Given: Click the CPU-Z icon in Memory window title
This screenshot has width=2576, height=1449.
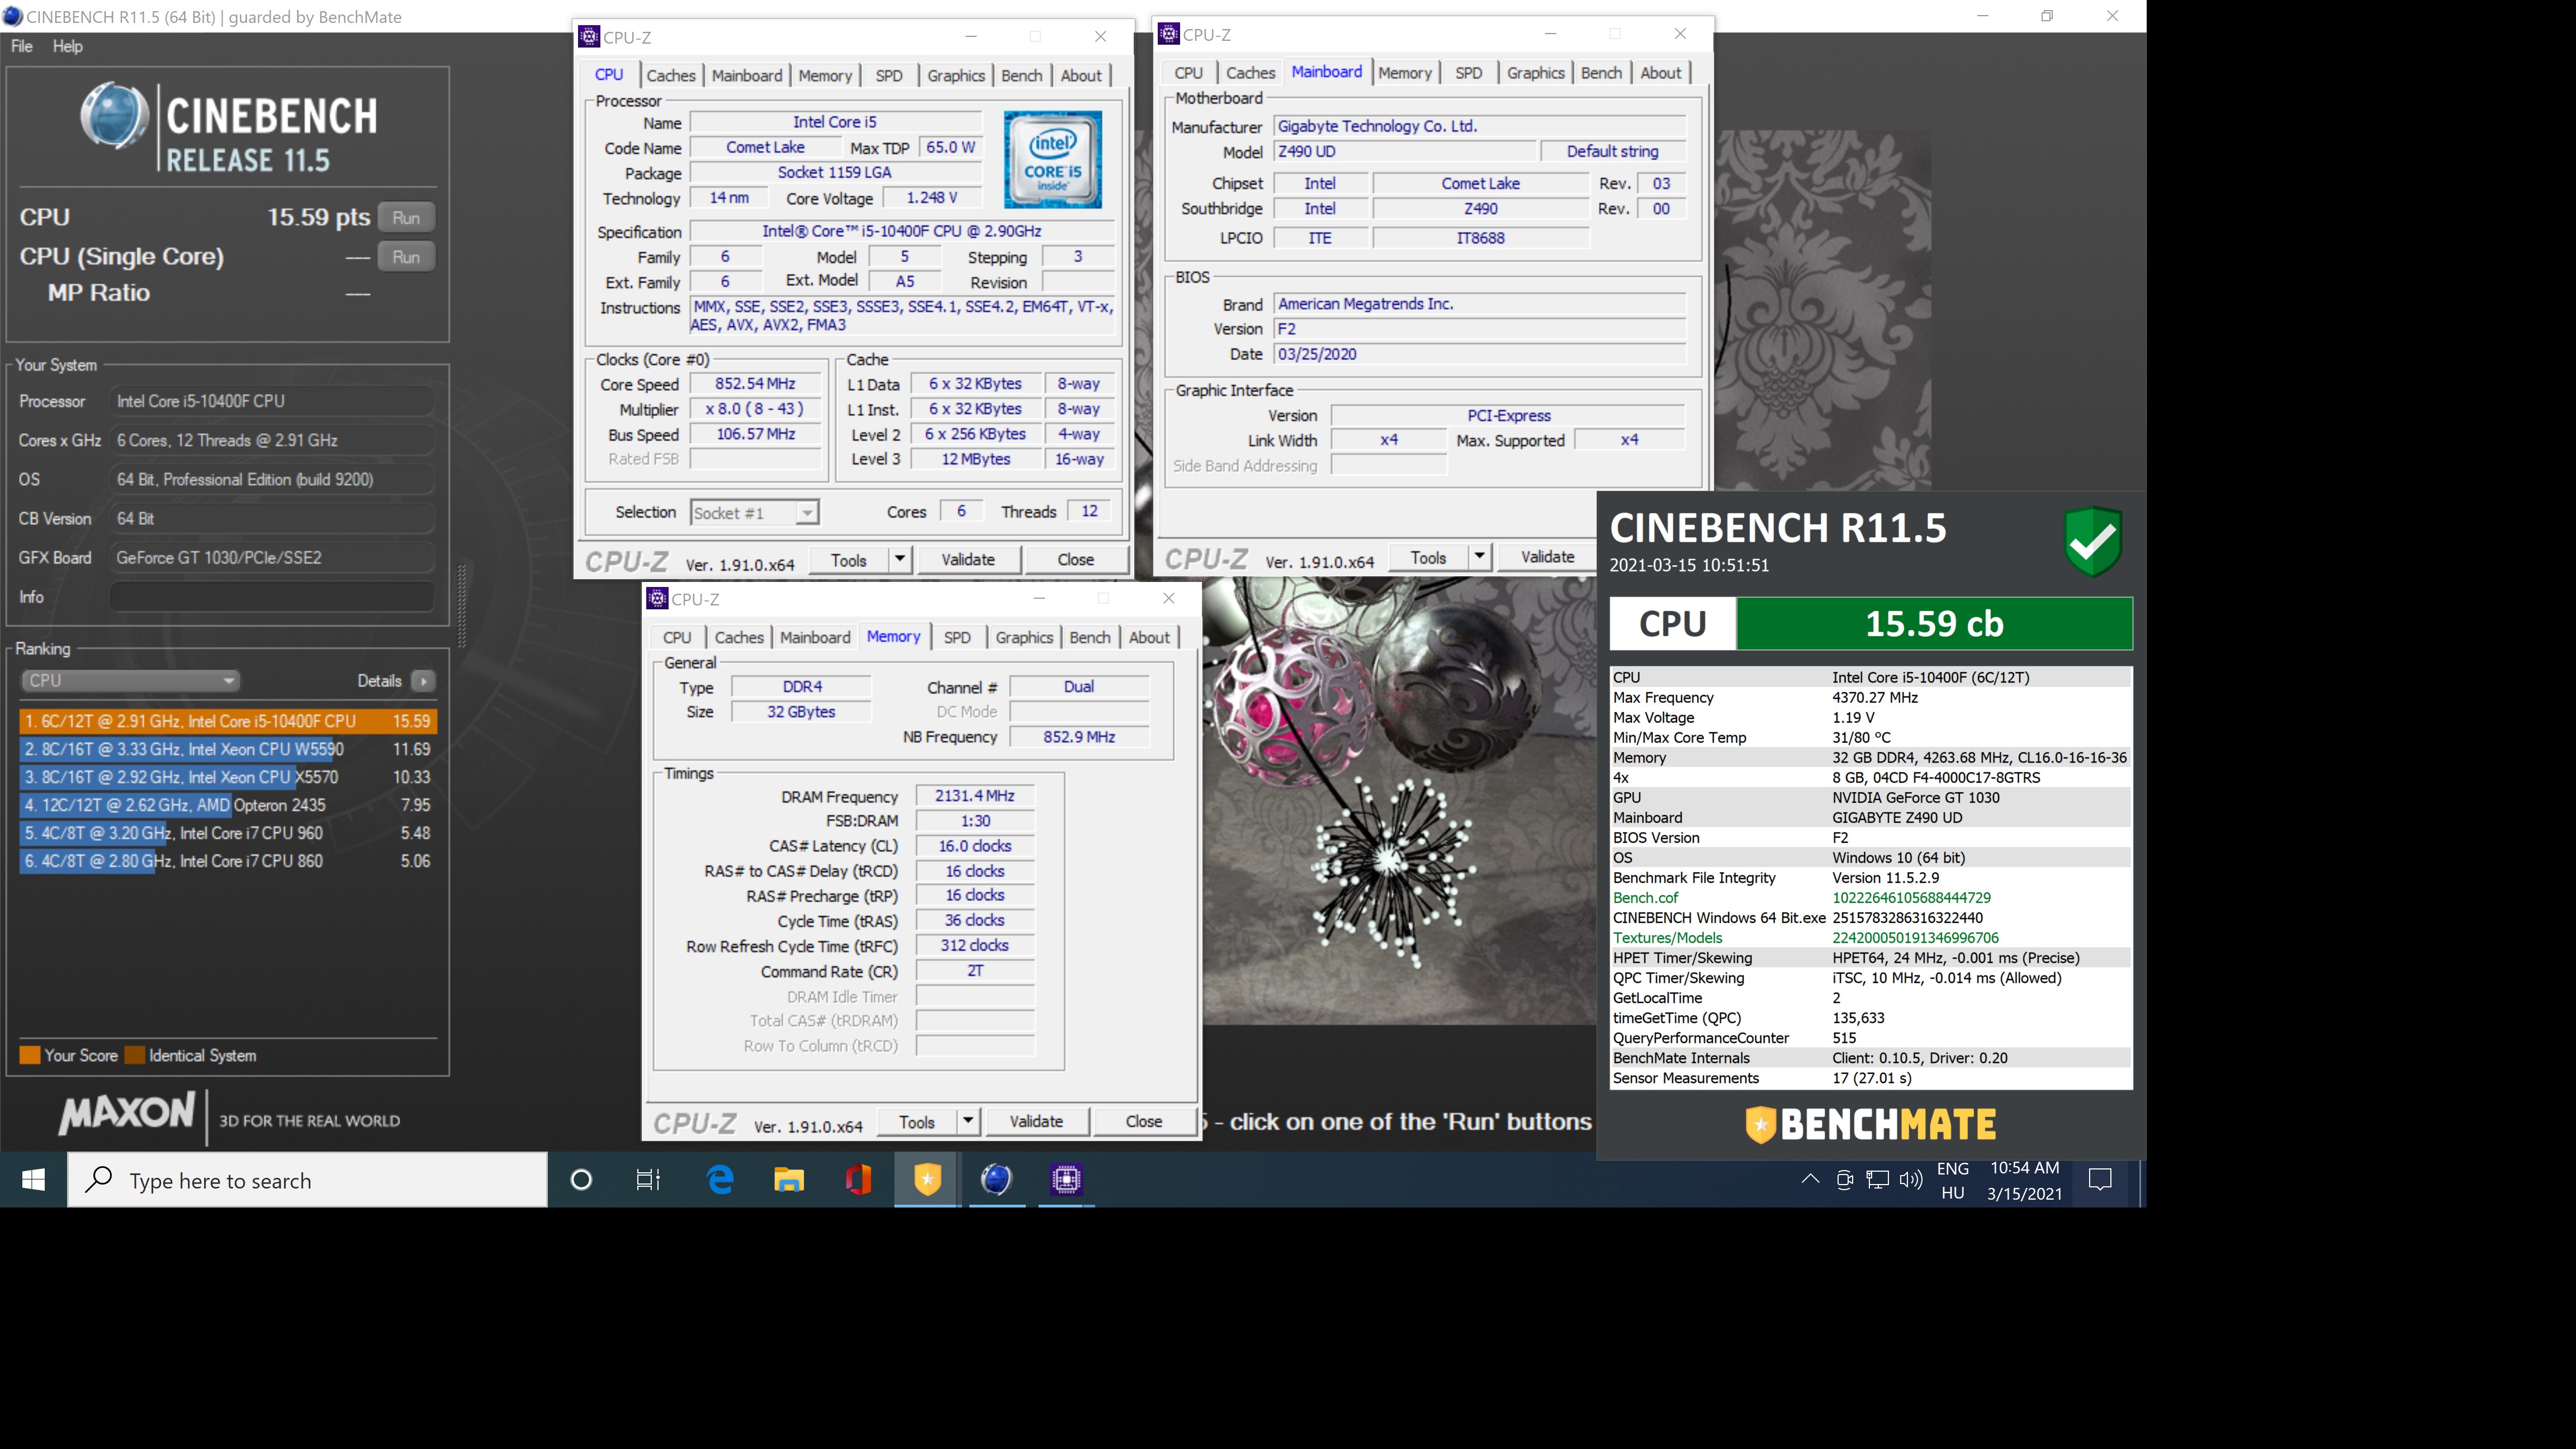Looking at the screenshot, I should [x=657, y=598].
